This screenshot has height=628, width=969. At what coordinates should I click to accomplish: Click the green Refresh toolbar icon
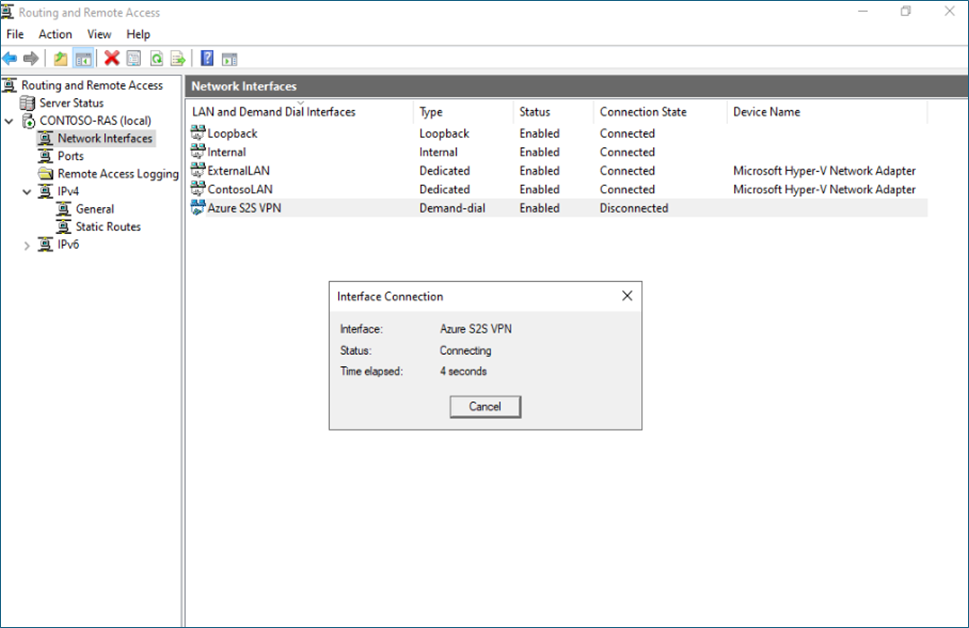coord(156,58)
